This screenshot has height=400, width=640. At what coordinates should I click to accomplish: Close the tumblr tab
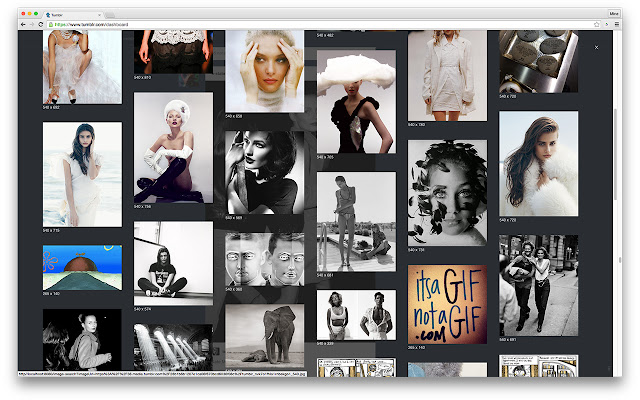[99, 15]
